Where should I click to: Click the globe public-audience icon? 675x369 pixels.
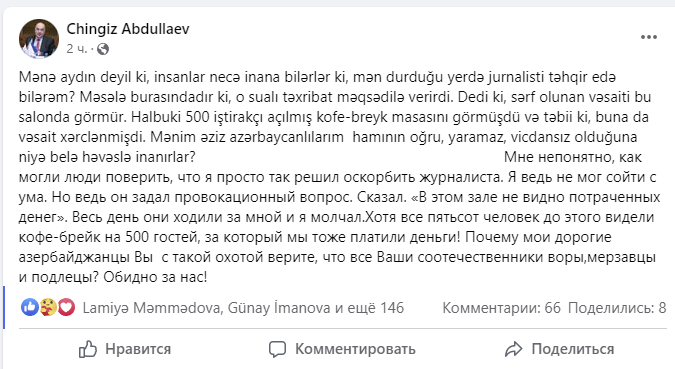[x=103, y=49]
